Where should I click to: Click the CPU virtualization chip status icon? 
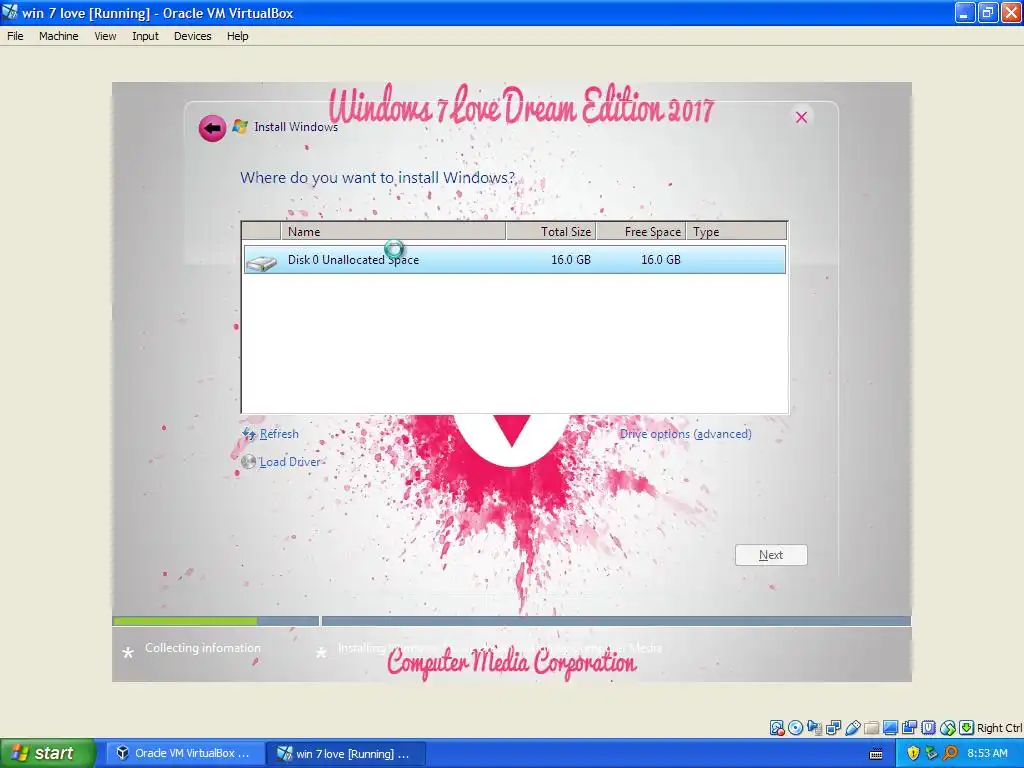(x=928, y=728)
